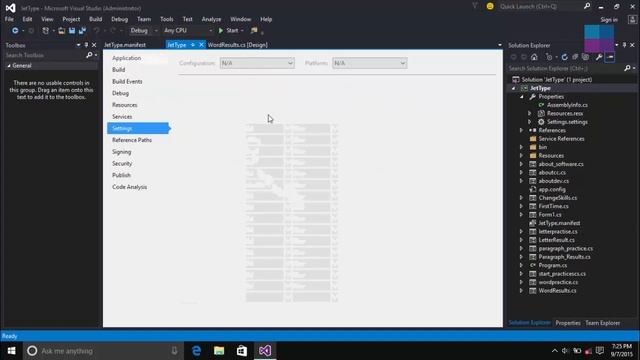640x360 pixels.
Task: Select app.config in Solution Explorer
Action: tap(552, 189)
